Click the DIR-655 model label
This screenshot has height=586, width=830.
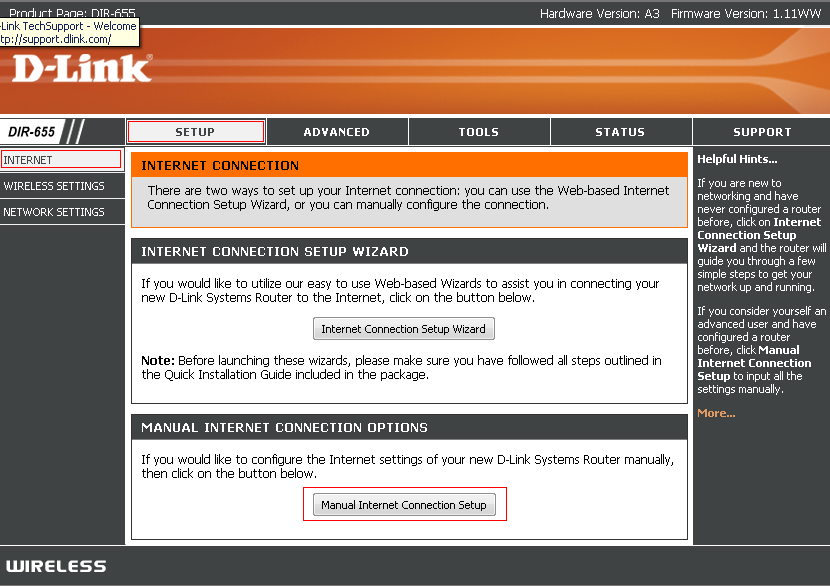(x=32, y=132)
